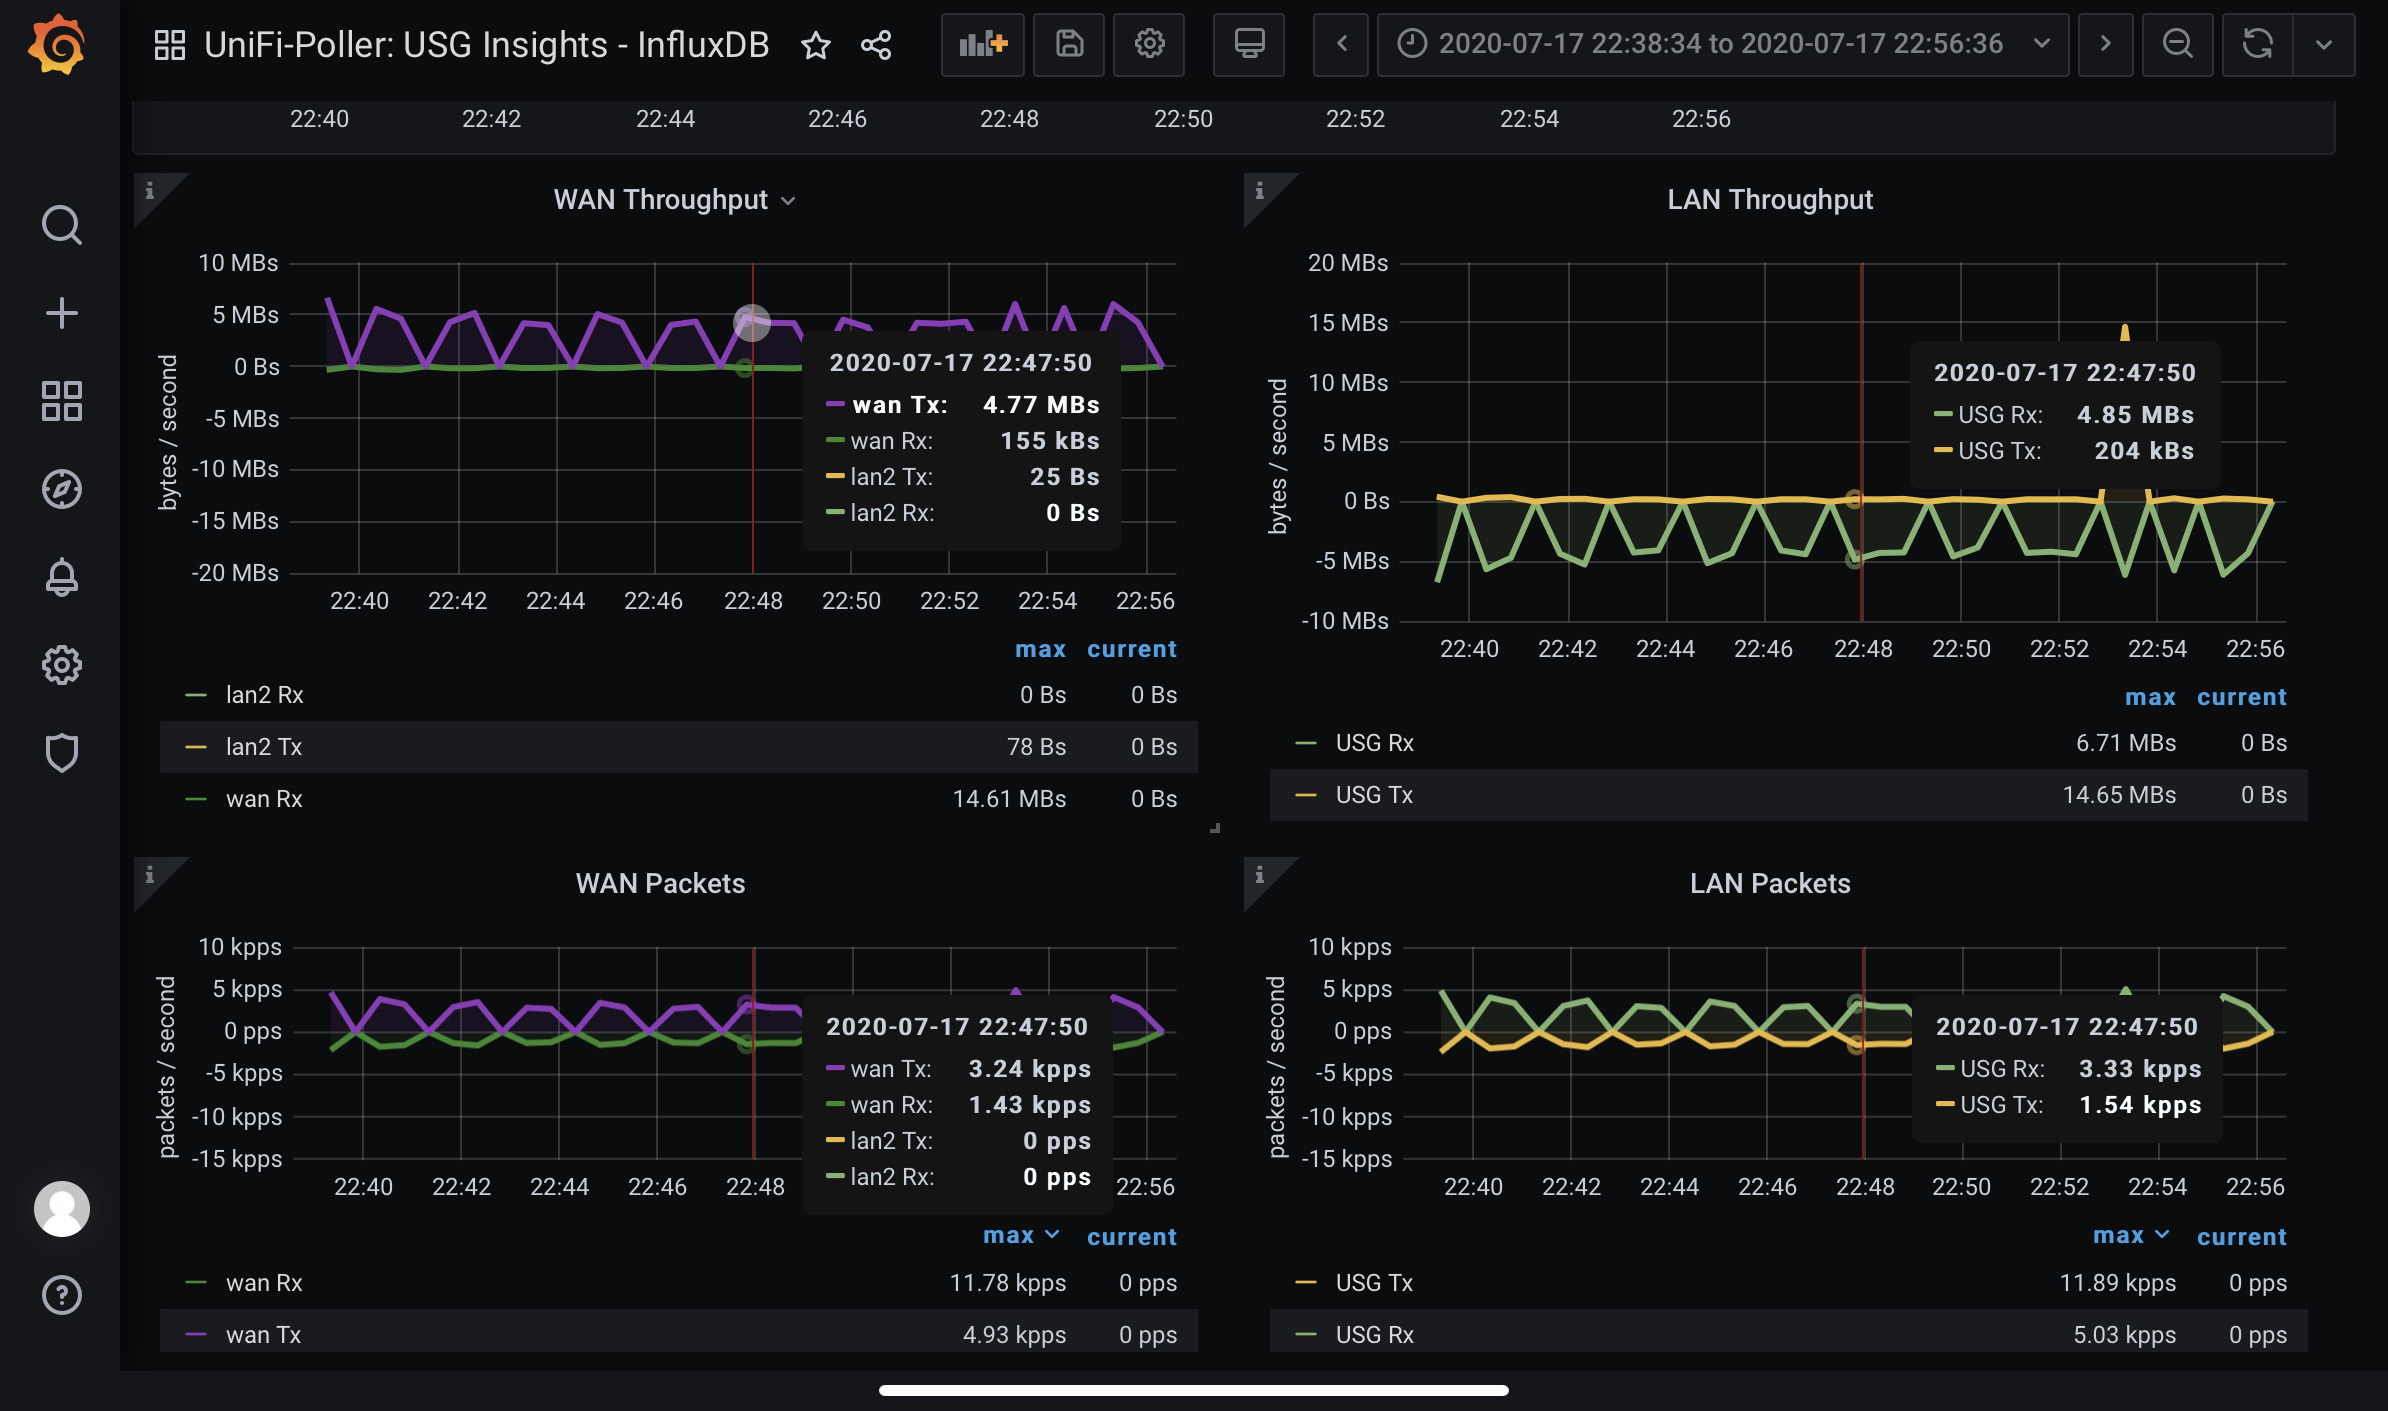Click the add panel icon
Image resolution: width=2388 pixels, height=1411 pixels.
(982, 45)
